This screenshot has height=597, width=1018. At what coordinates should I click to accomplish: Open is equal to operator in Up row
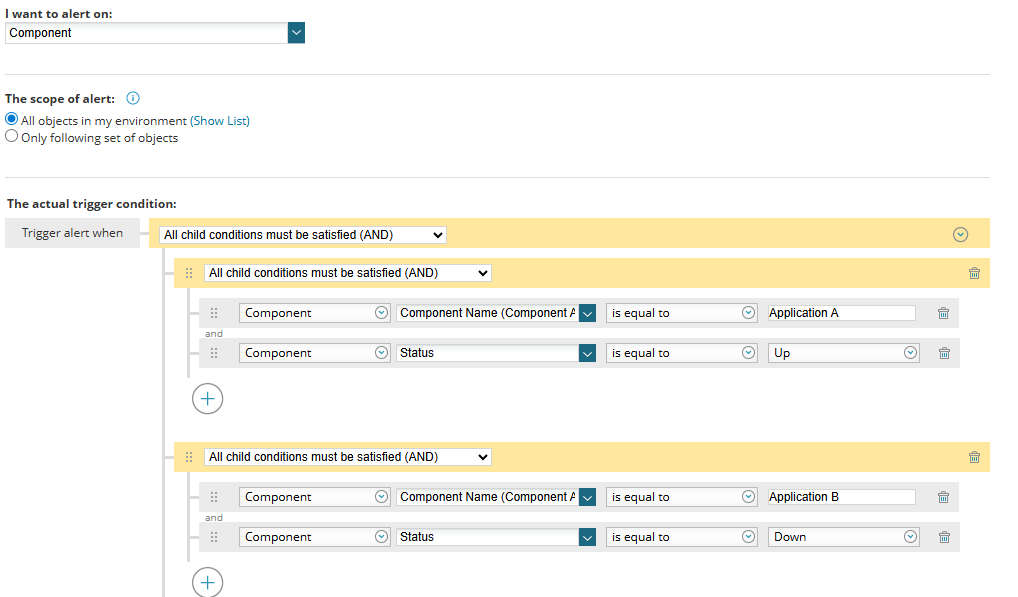682,353
